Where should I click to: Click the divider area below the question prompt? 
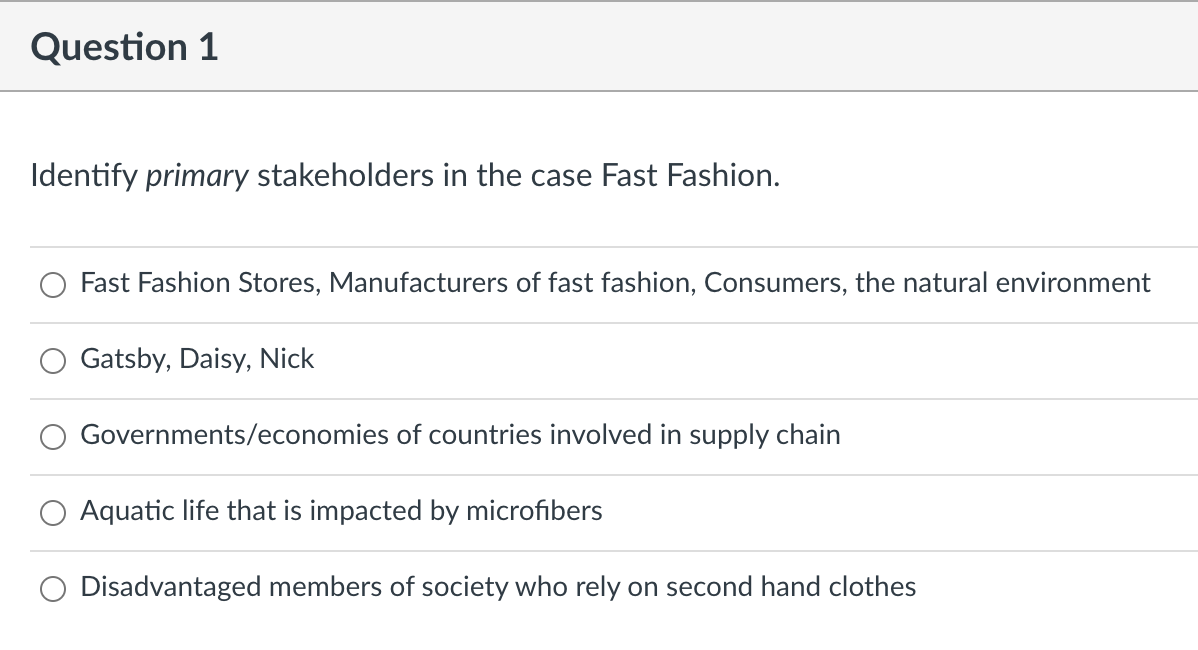pyautogui.click(x=599, y=247)
